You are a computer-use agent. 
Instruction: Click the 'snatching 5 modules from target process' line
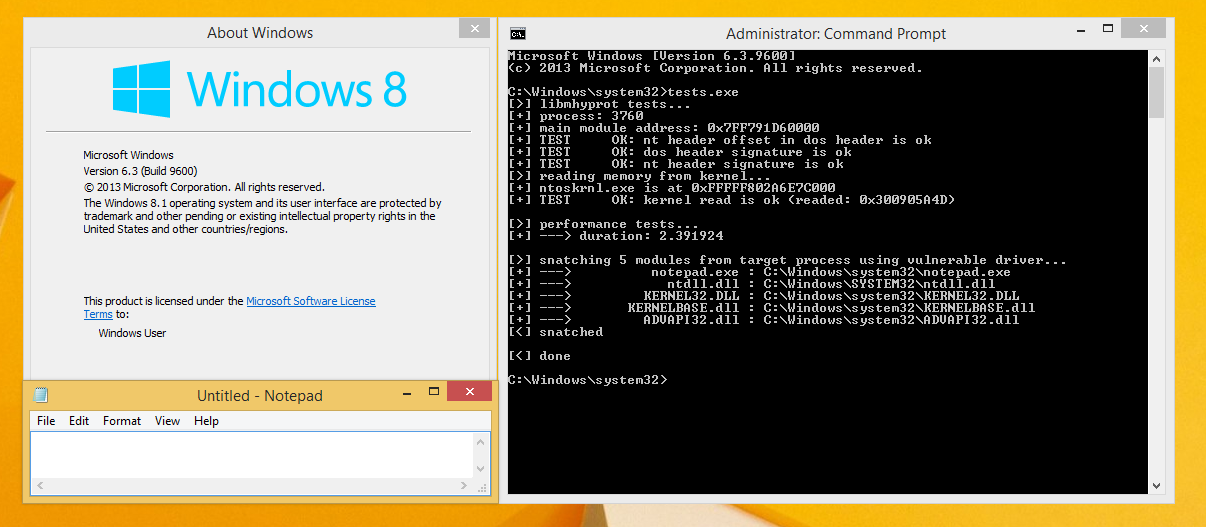click(x=788, y=260)
